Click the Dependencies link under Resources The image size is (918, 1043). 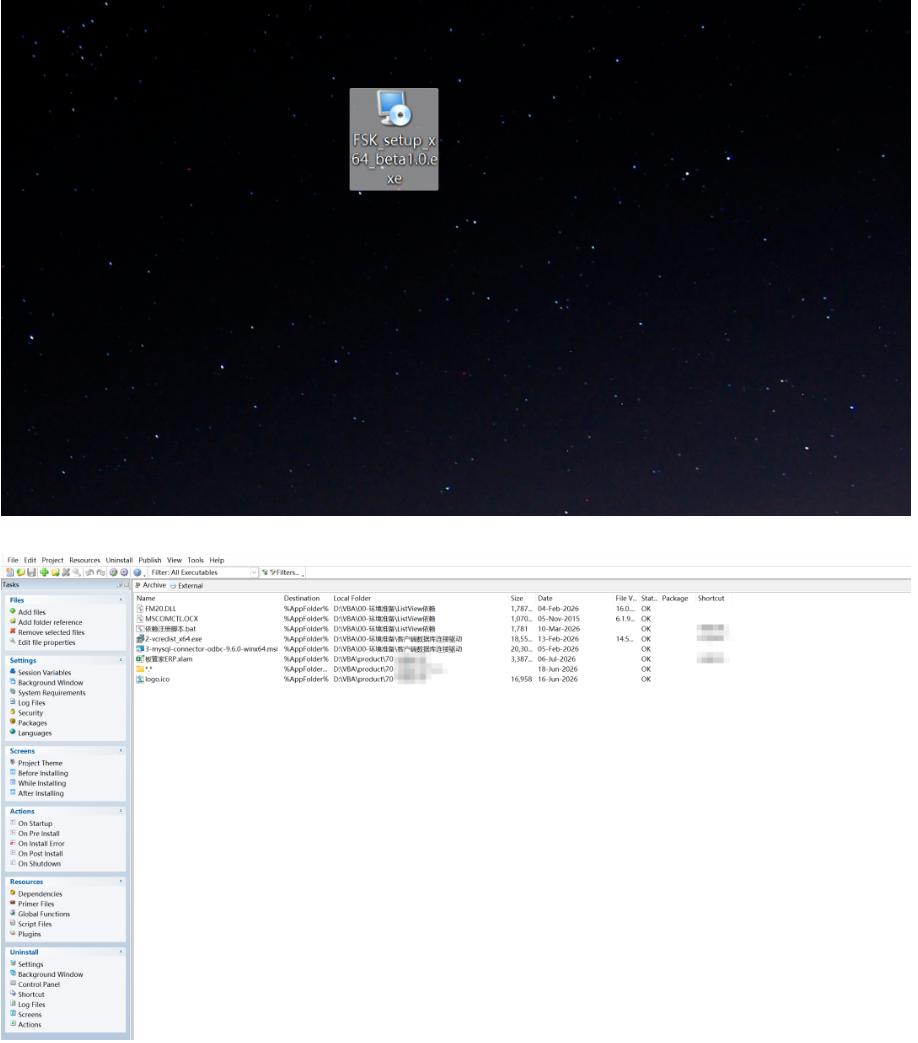(x=40, y=894)
